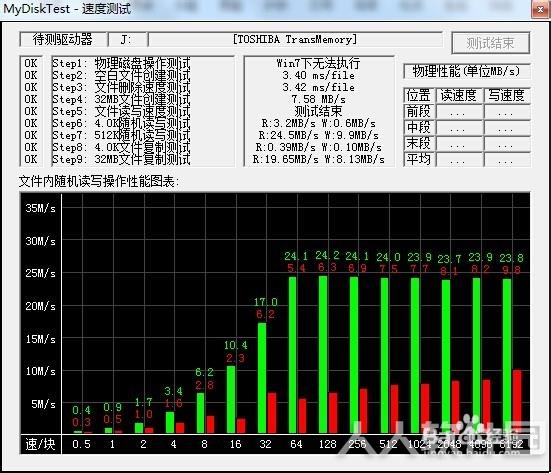
Task: Click the red 9.8 bar at block 8192
Action: [x=517, y=401]
